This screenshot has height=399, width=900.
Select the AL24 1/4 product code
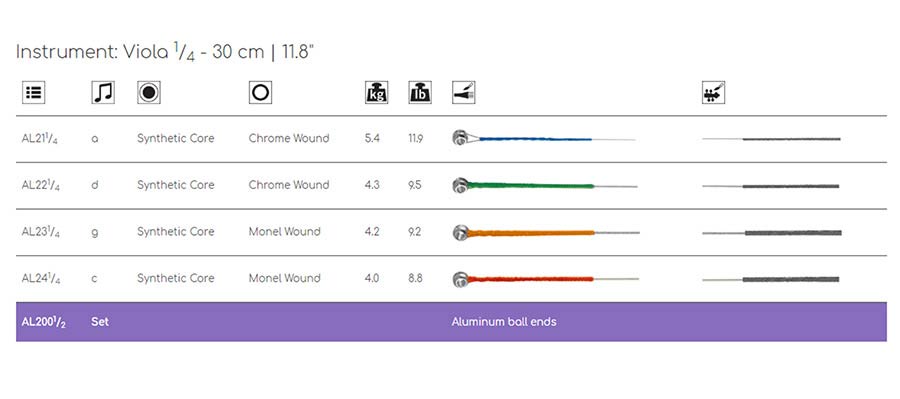pos(41,278)
